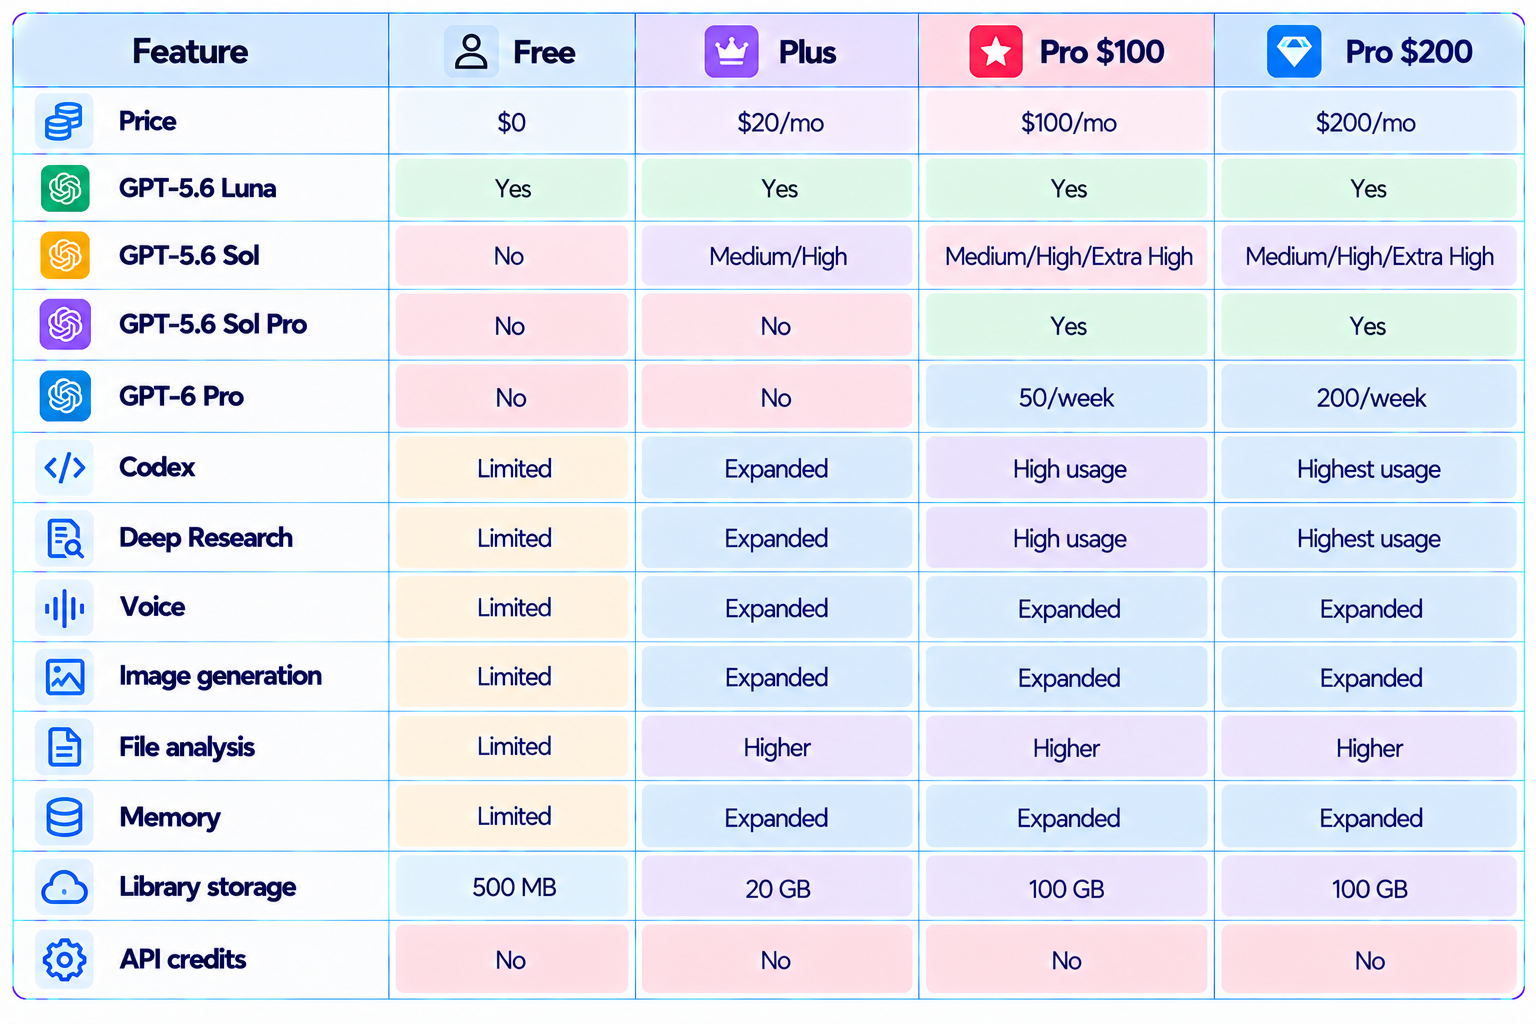Click the Library storage cloud icon
The image size is (1536, 1024).
tap(65, 887)
